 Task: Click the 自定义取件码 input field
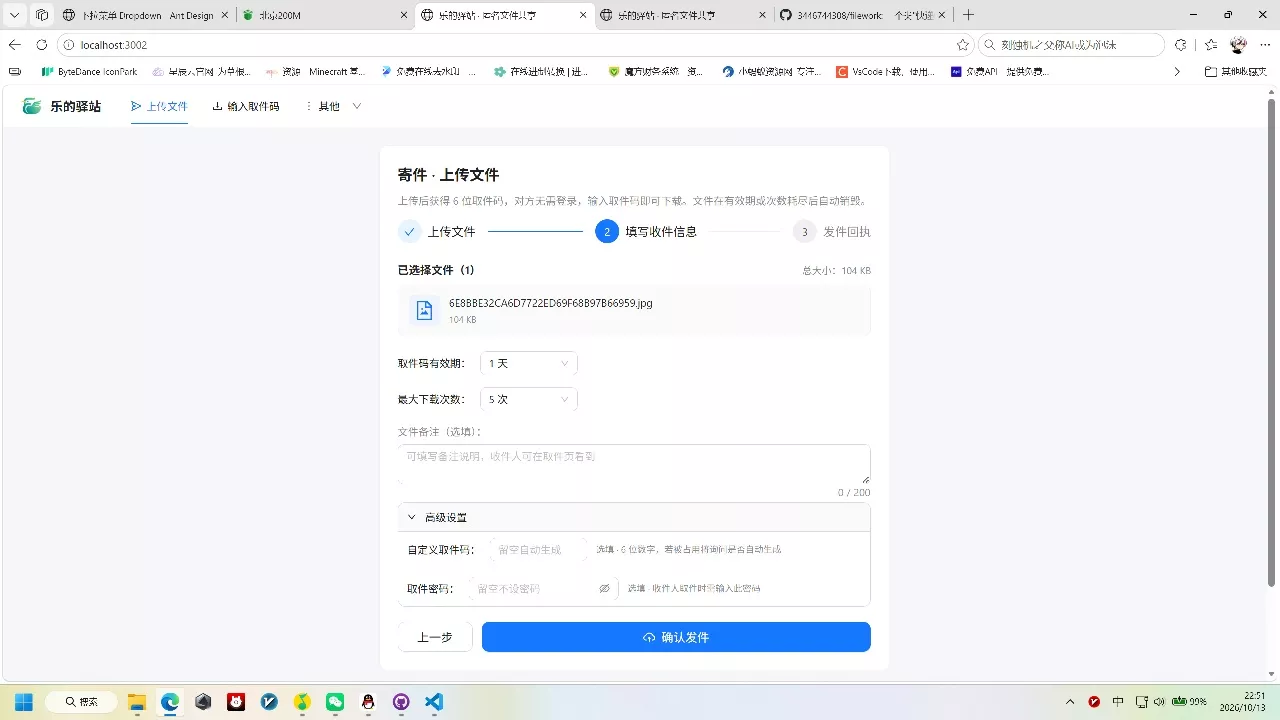538,550
